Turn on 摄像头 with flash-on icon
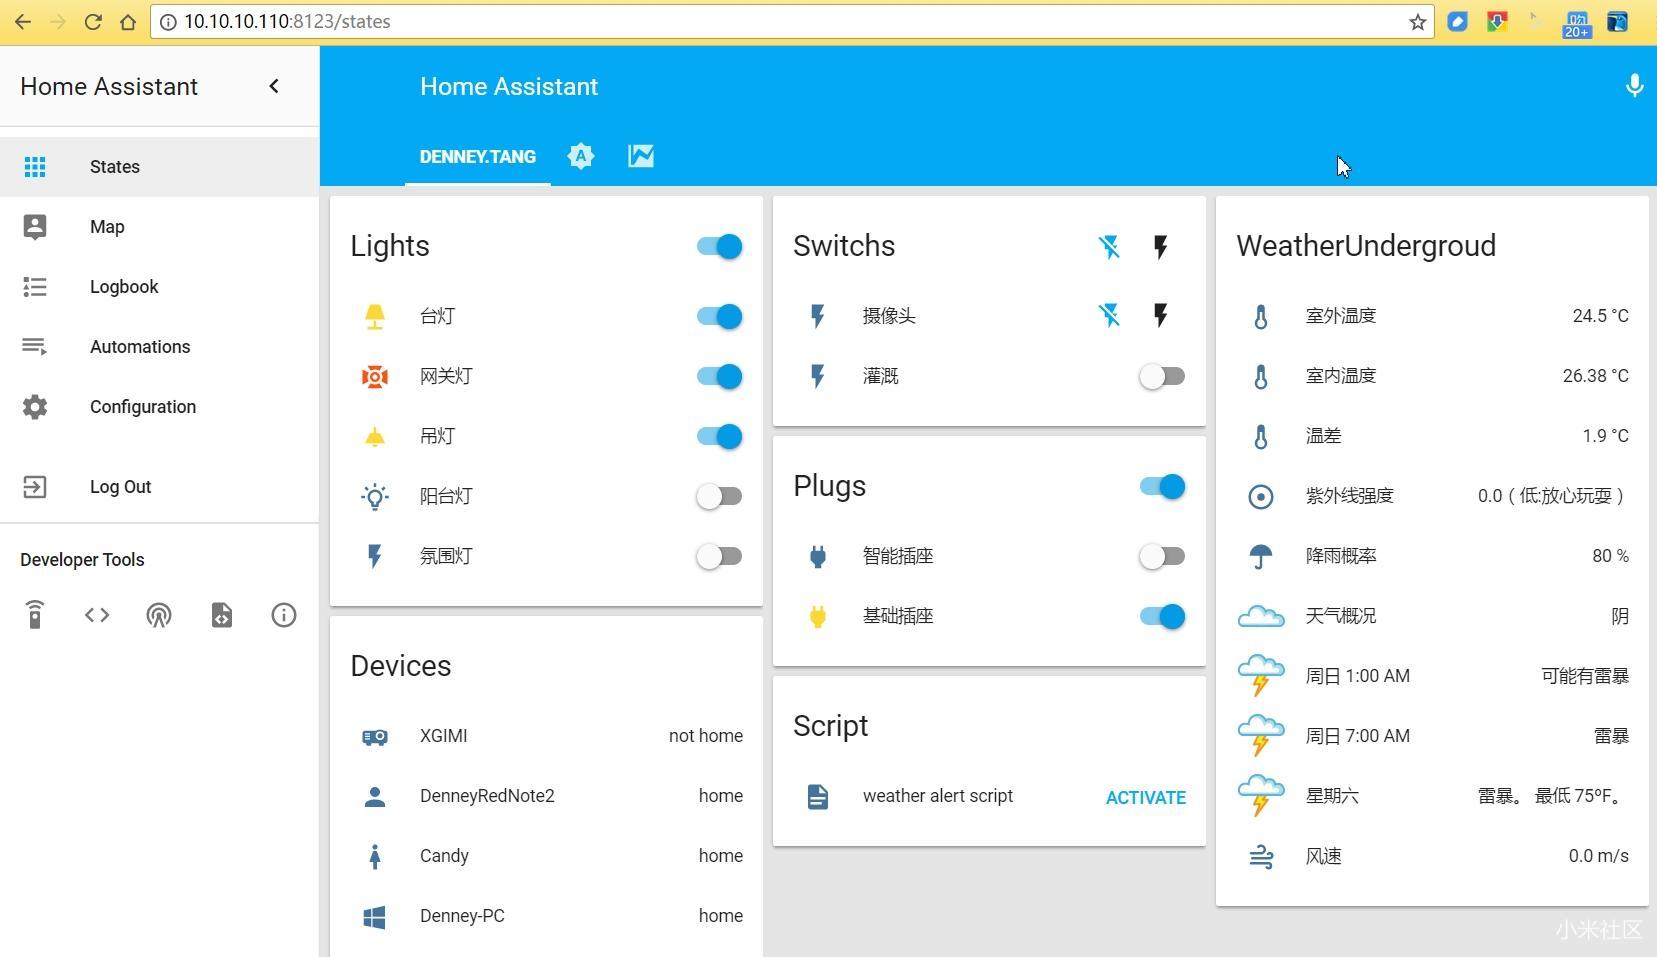The image size is (1657, 957). (1160, 316)
